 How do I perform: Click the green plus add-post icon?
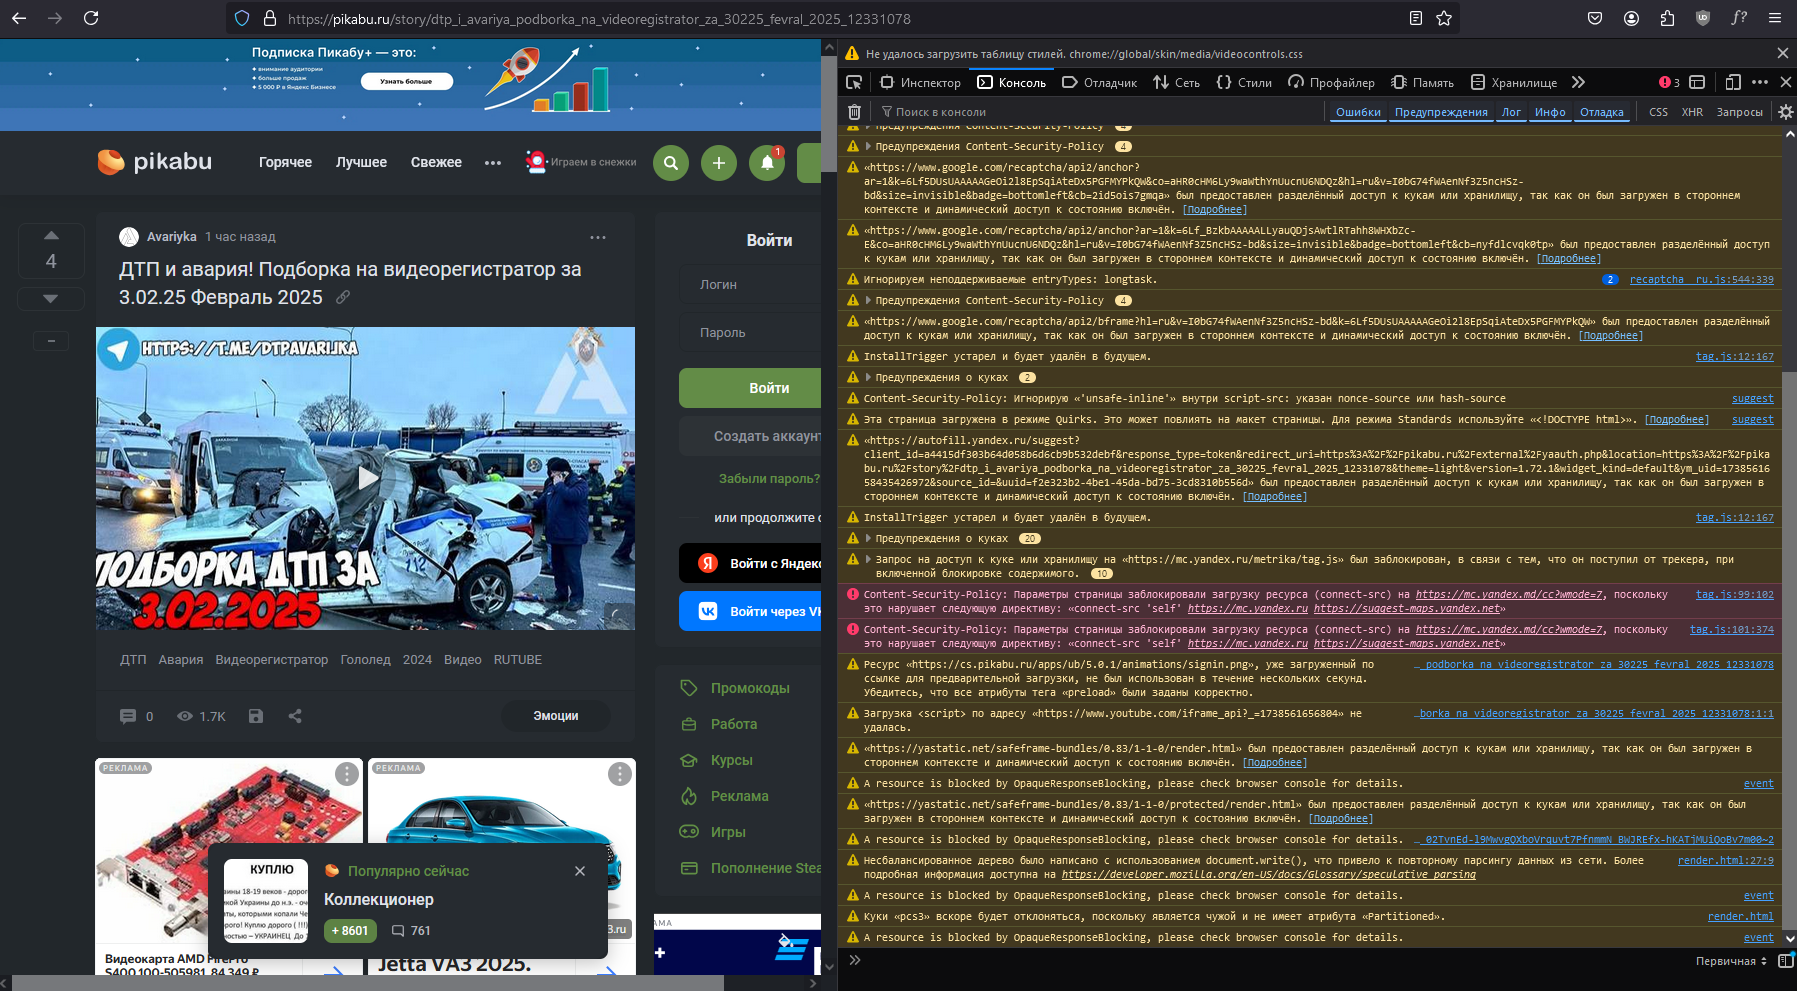[x=718, y=163]
